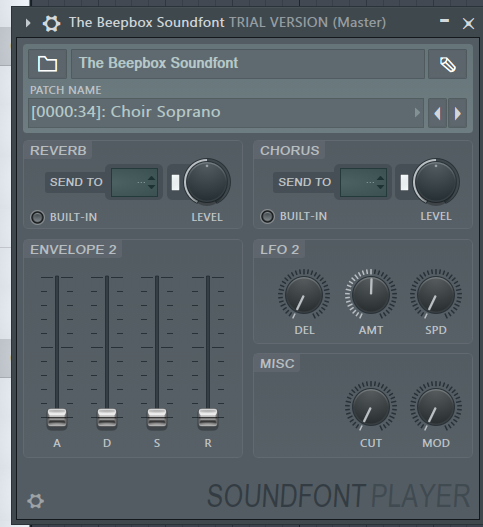The image size is (483, 527).
Task: Decrease the Reverb send track number
Action: pyautogui.click(x=152, y=186)
